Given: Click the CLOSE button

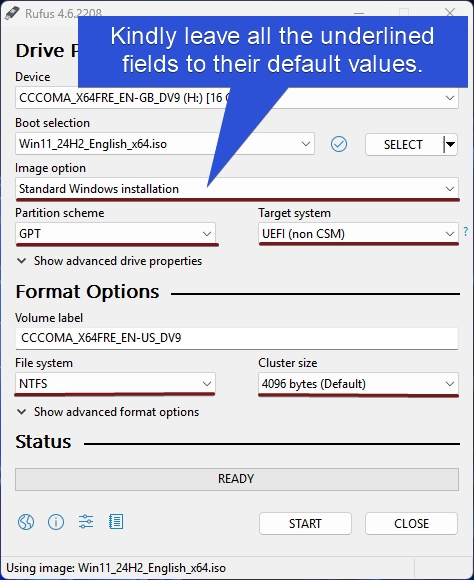Looking at the screenshot, I should tap(411, 523).
